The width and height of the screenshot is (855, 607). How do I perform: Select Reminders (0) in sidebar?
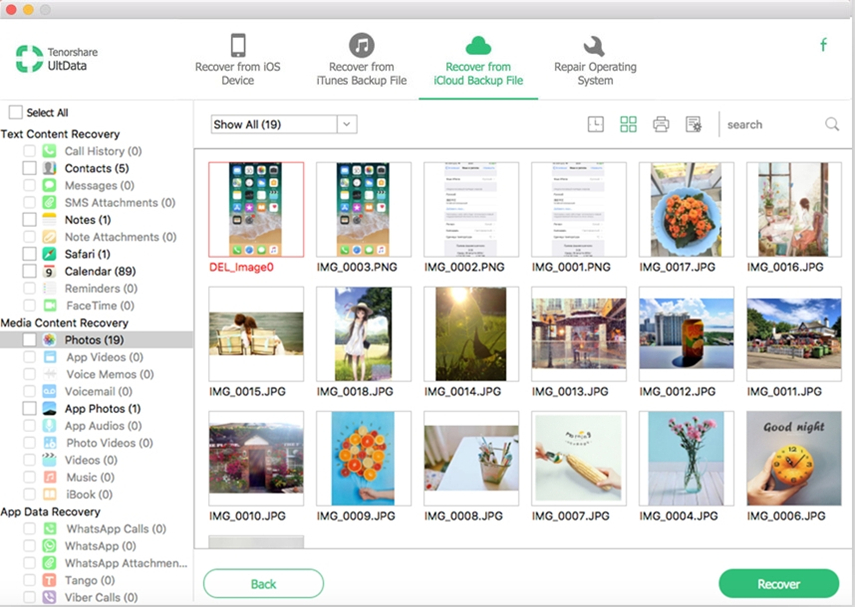pos(101,289)
